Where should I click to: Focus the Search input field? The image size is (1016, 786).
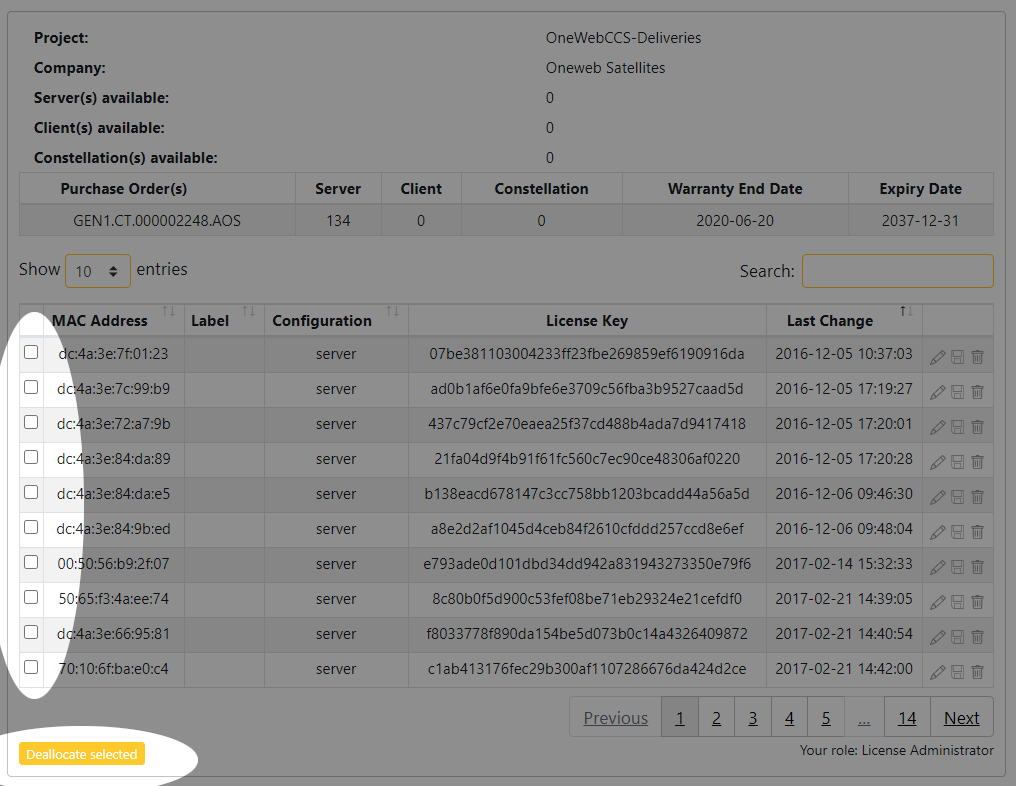[x=897, y=271]
